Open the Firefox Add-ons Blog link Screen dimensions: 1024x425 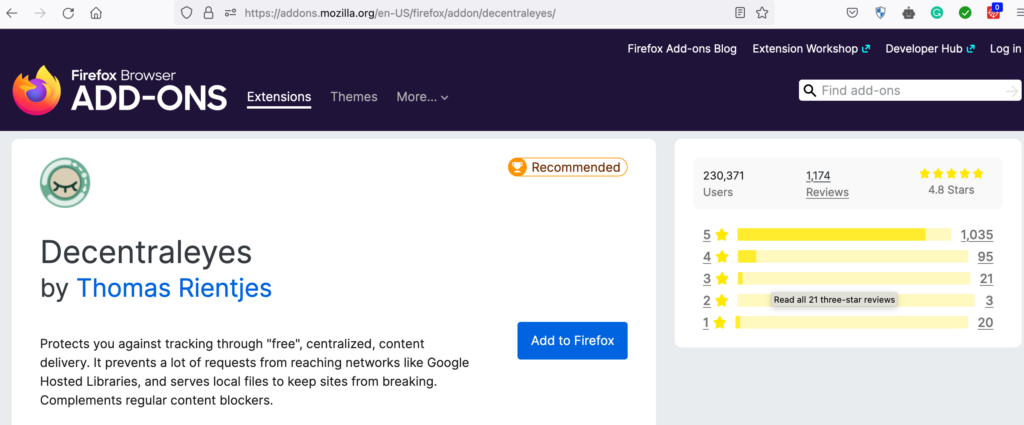point(682,49)
